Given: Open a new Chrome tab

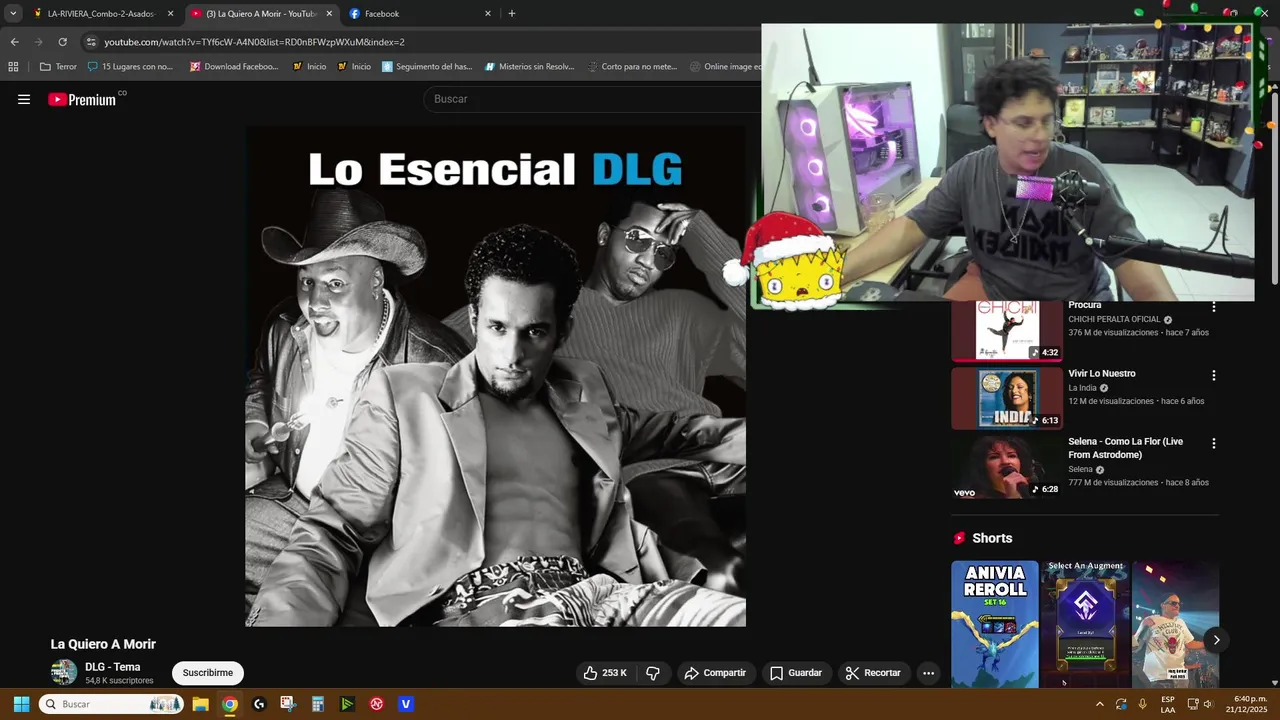Looking at the screenshot, I should [x=512, y=14].
